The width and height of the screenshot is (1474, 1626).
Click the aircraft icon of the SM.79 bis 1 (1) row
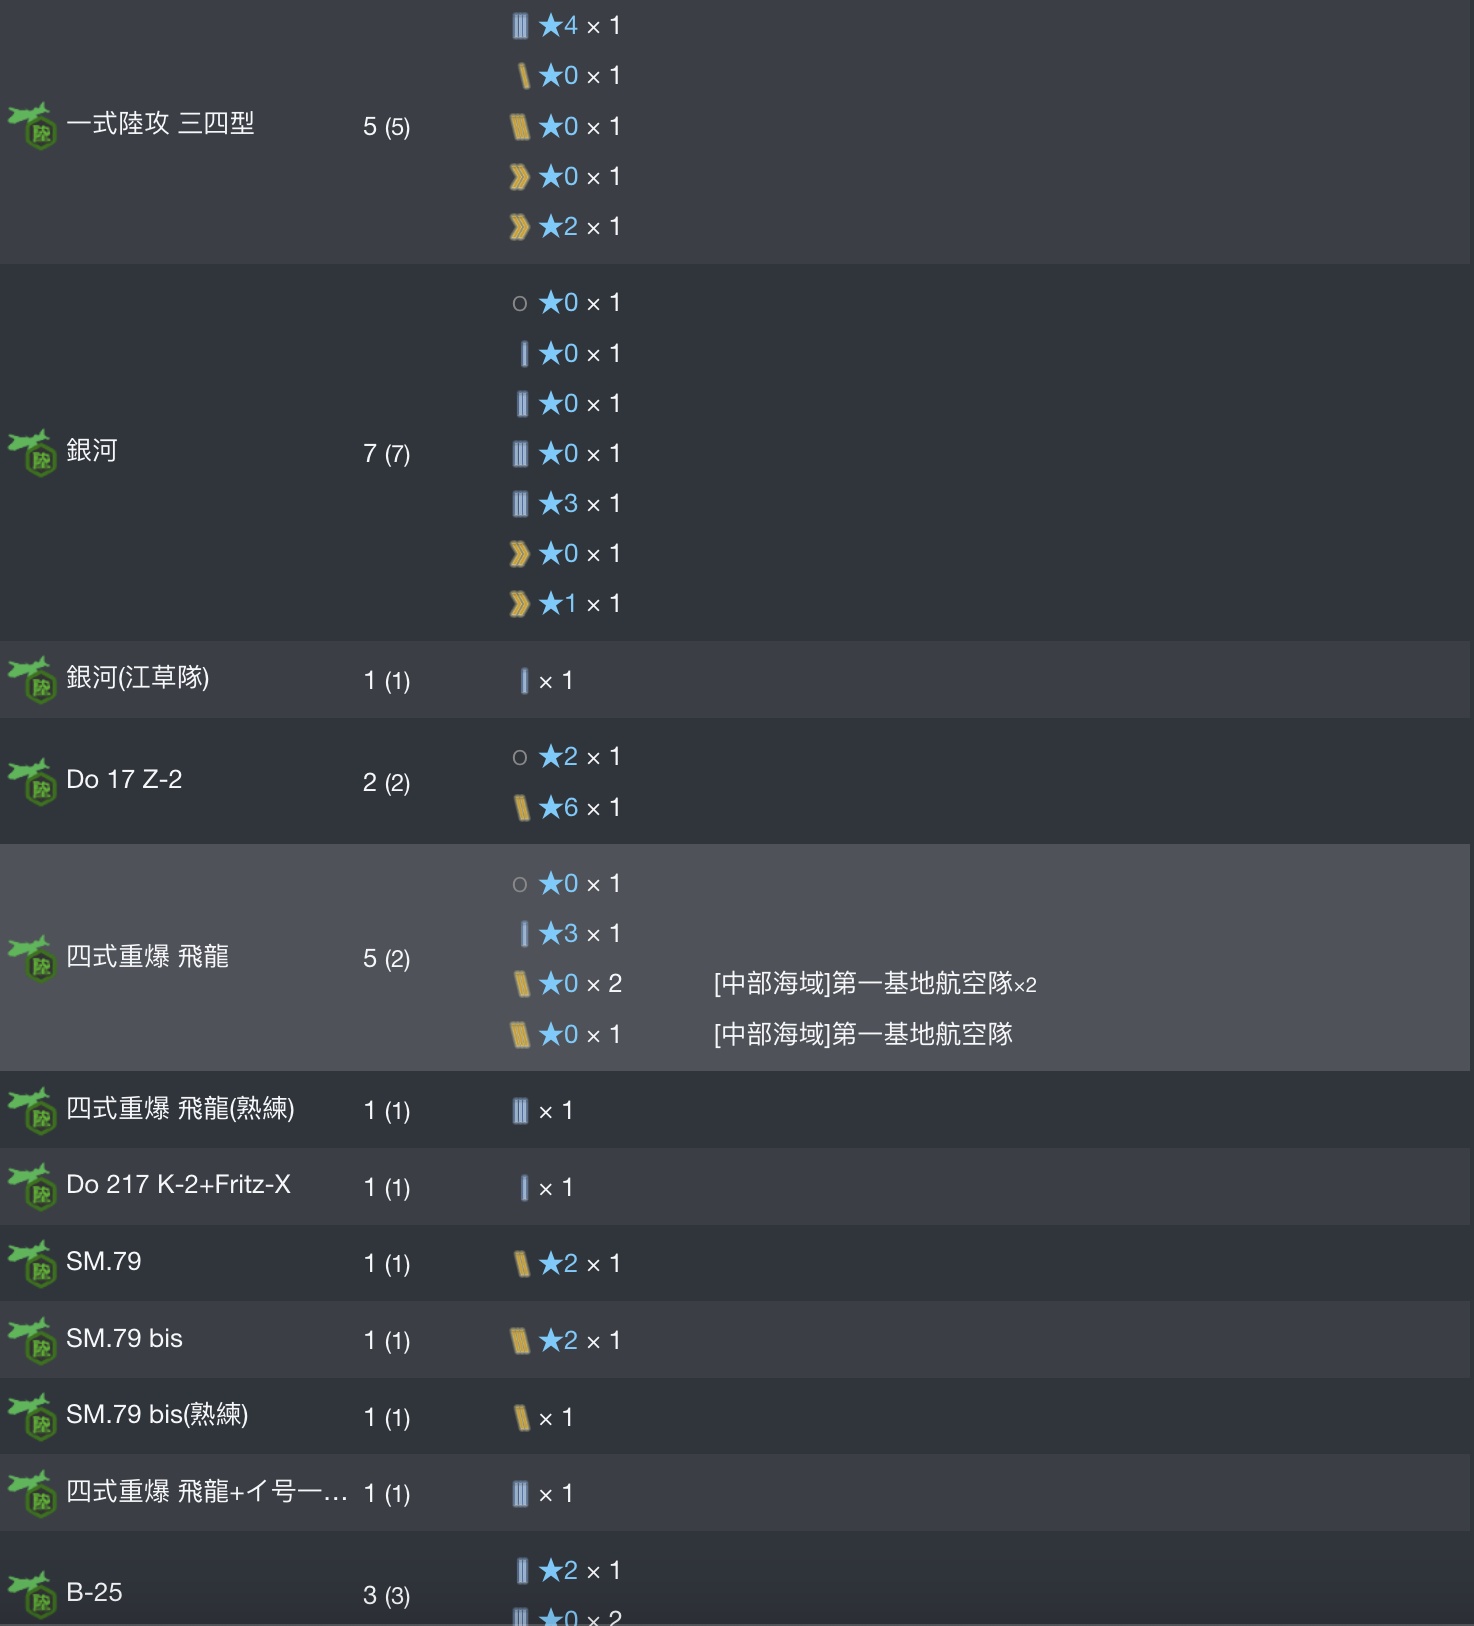click(x=31, y=1341)
